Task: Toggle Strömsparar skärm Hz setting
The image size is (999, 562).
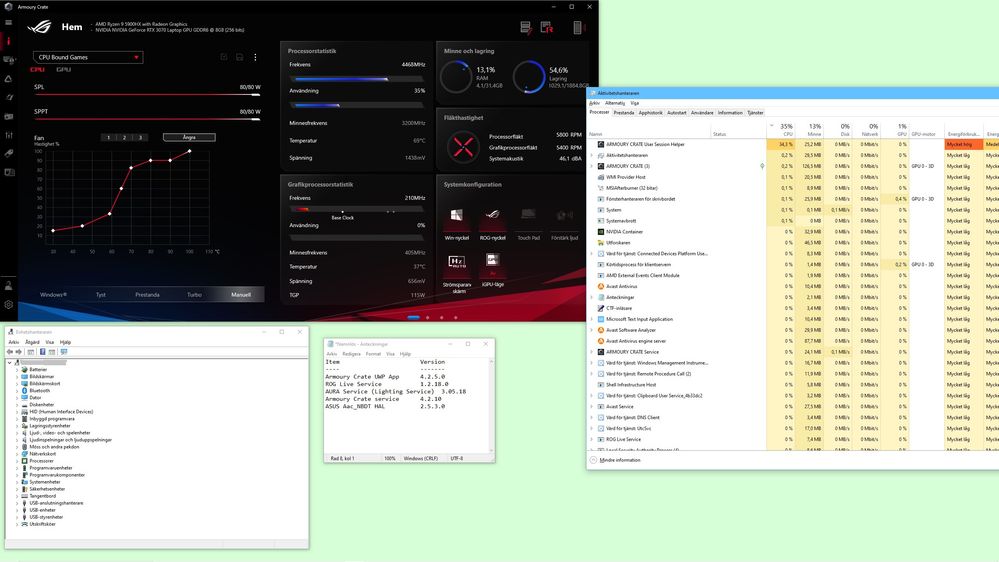Action: 457,273
